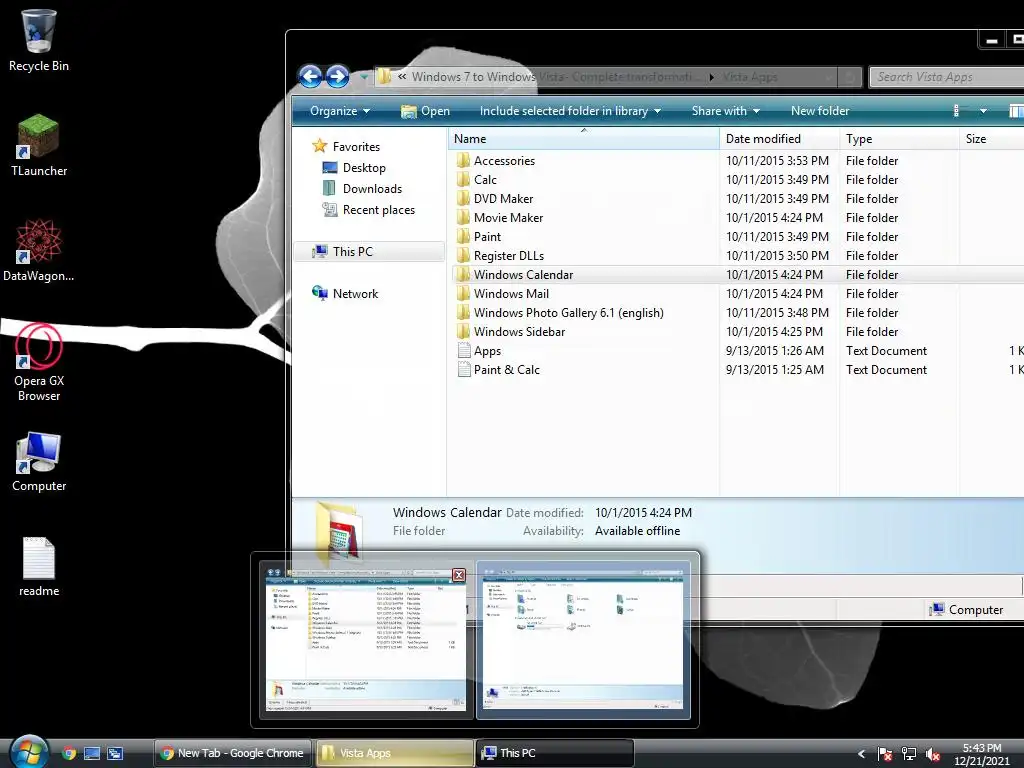Select the Windows Sidebar folder icon
The height and width of the screenshot is (768, 1024).
coord(464,332)
